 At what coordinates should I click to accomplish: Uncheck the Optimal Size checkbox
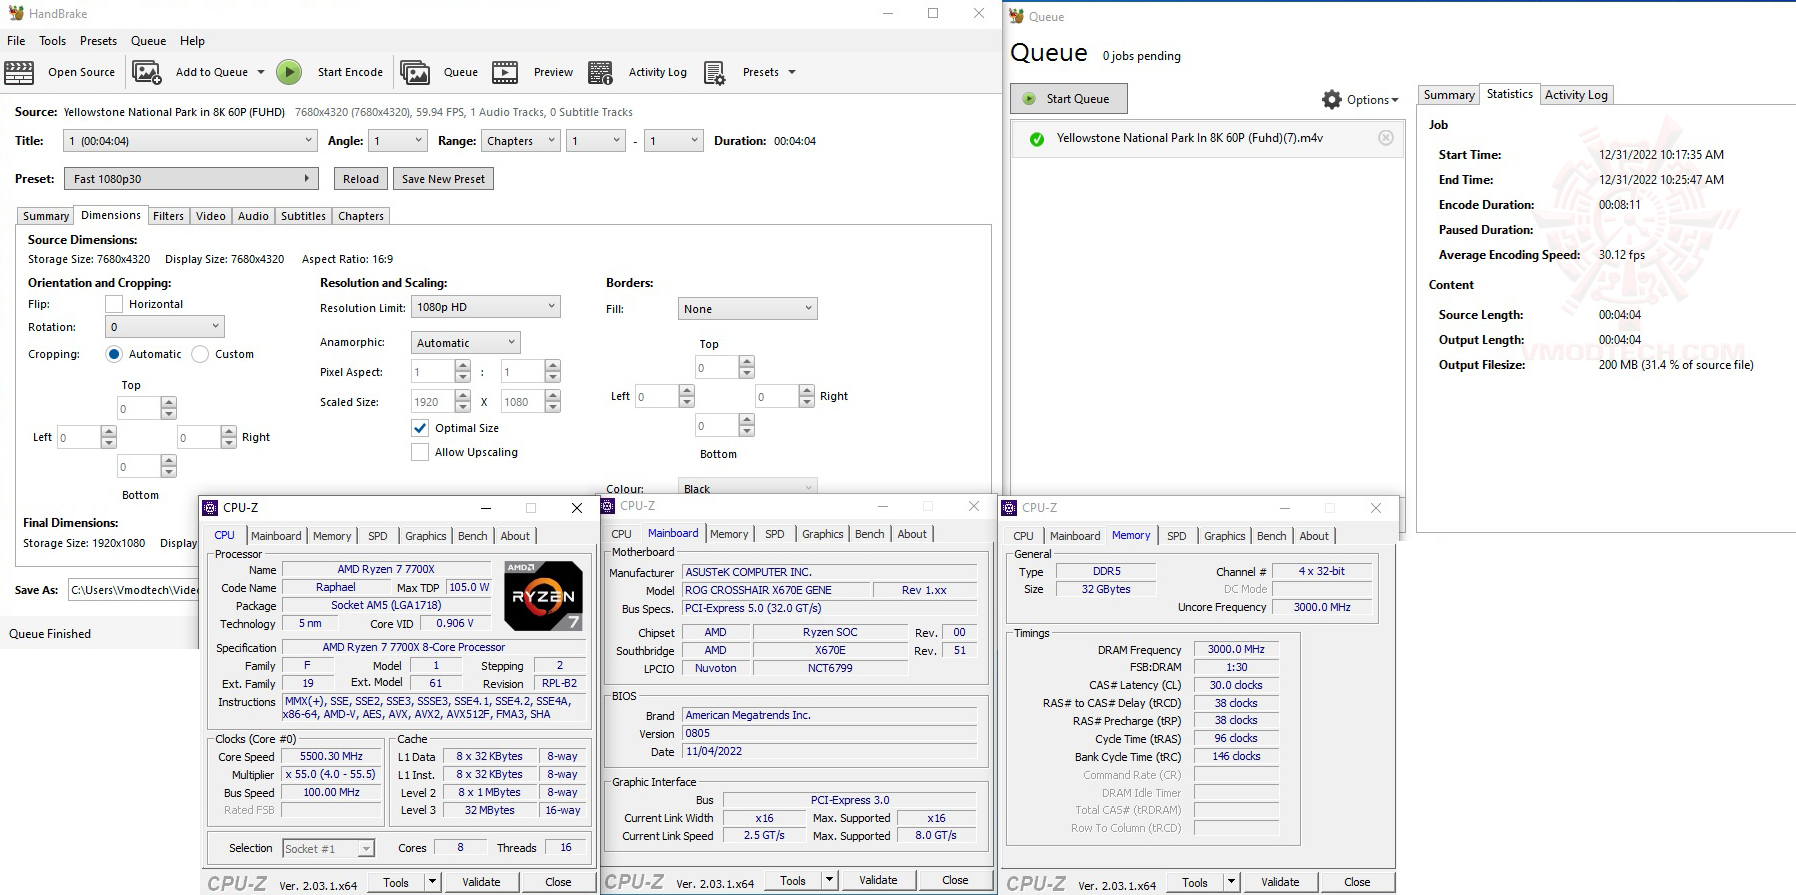420,428
